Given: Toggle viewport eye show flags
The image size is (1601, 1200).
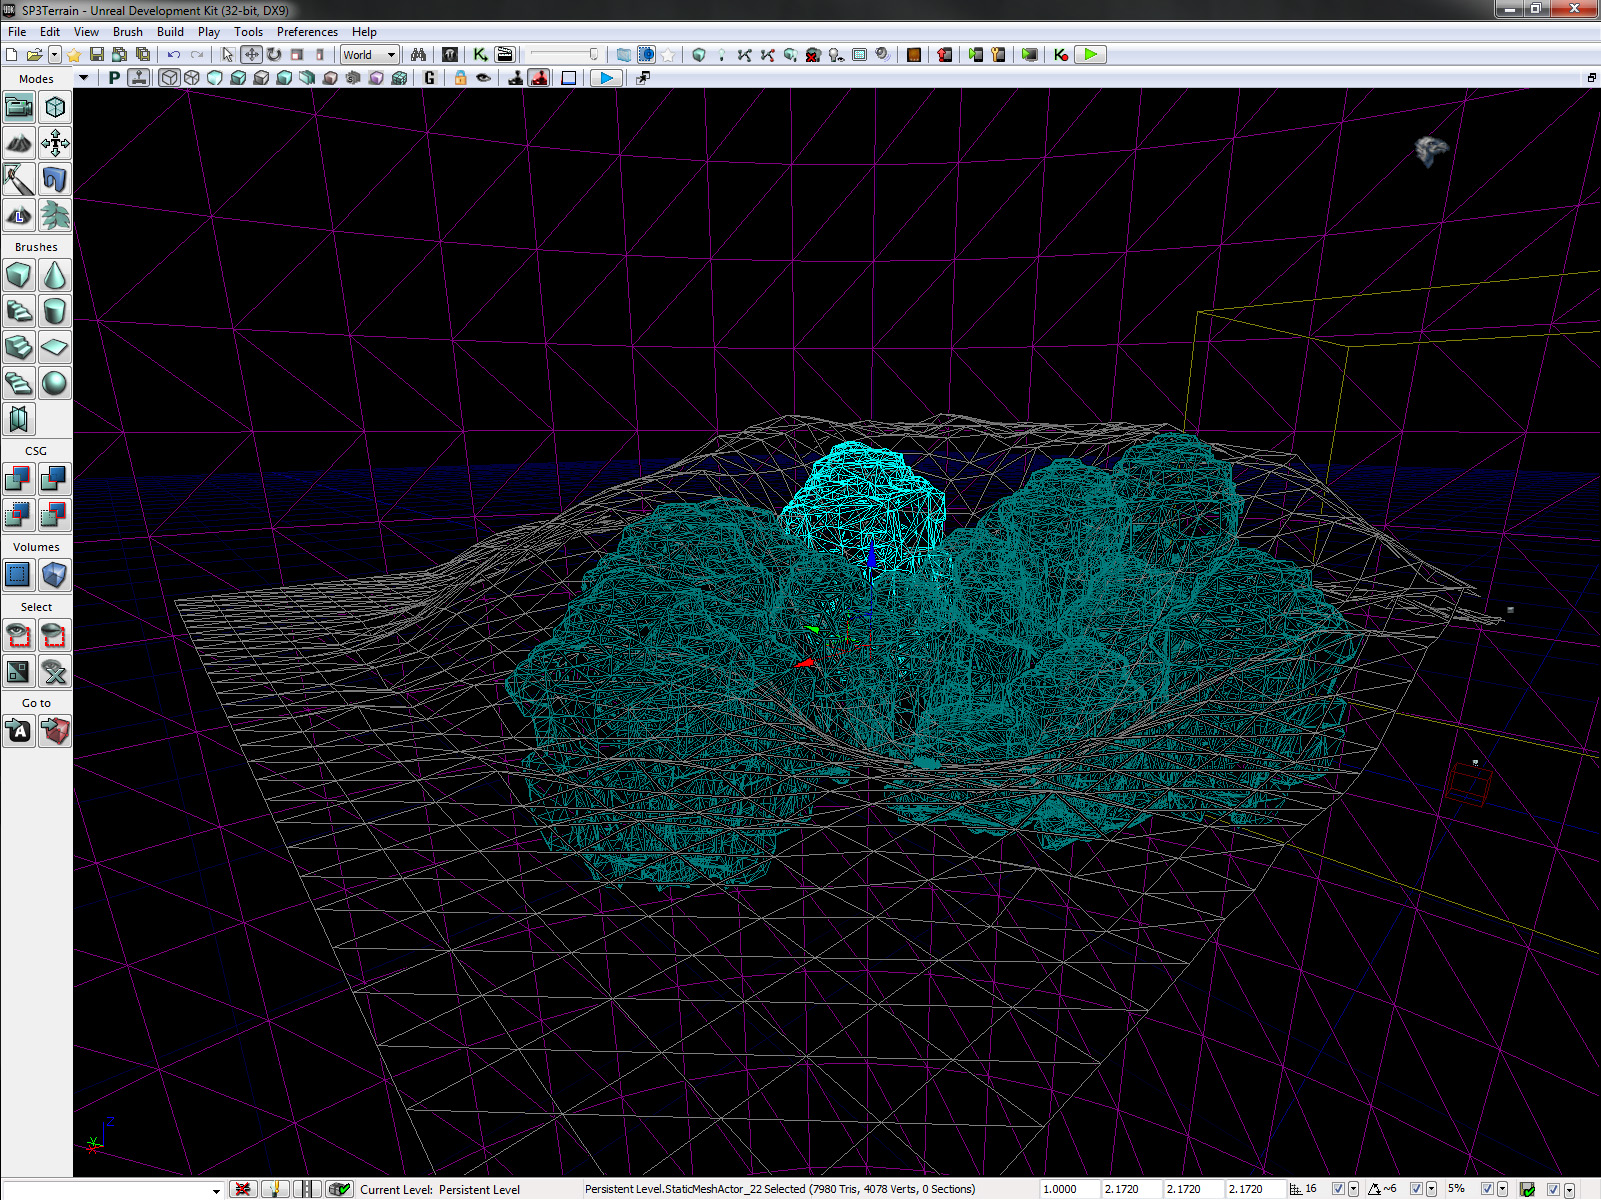Looking at the screenshot, I should pos(484,78).
